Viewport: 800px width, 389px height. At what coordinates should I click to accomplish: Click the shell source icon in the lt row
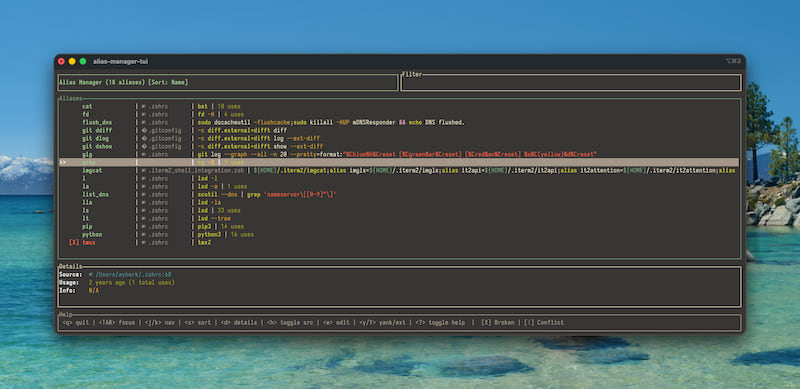point(144,218)
